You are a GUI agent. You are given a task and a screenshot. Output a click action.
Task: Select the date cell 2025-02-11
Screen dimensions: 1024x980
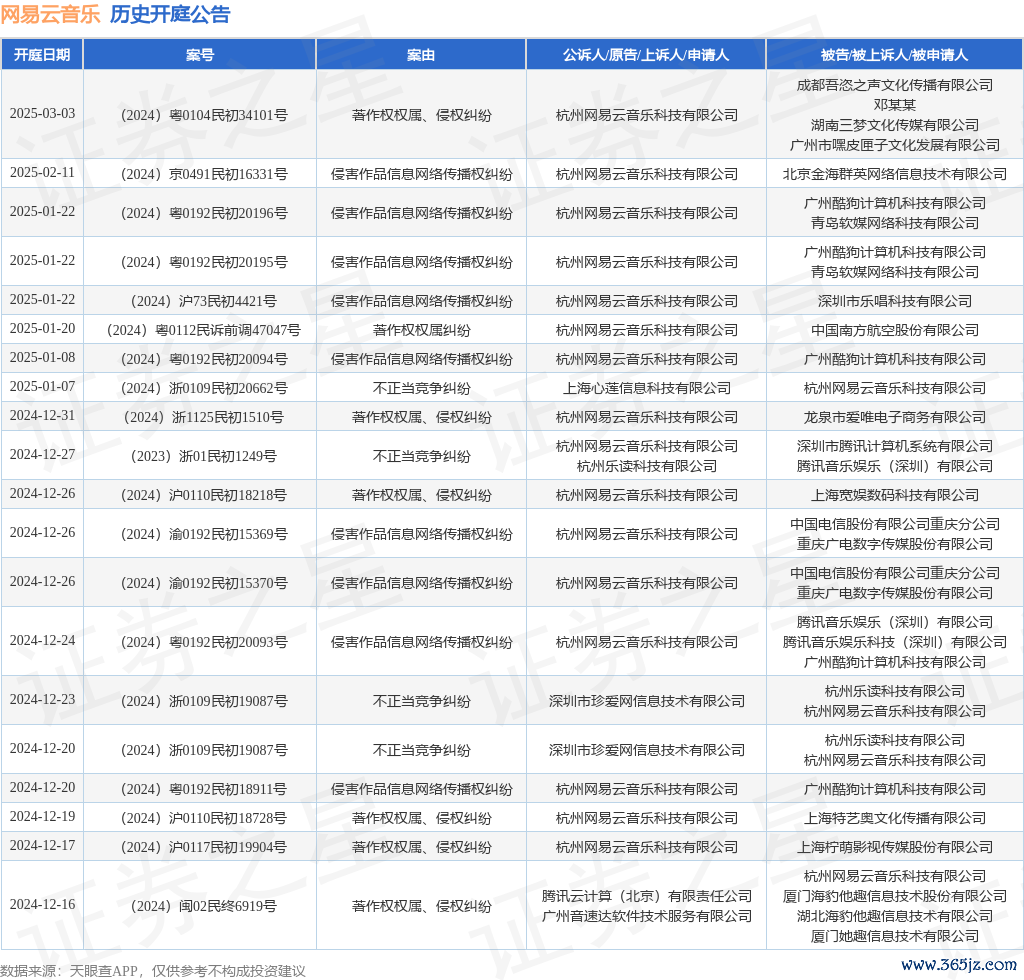[42, 172]
